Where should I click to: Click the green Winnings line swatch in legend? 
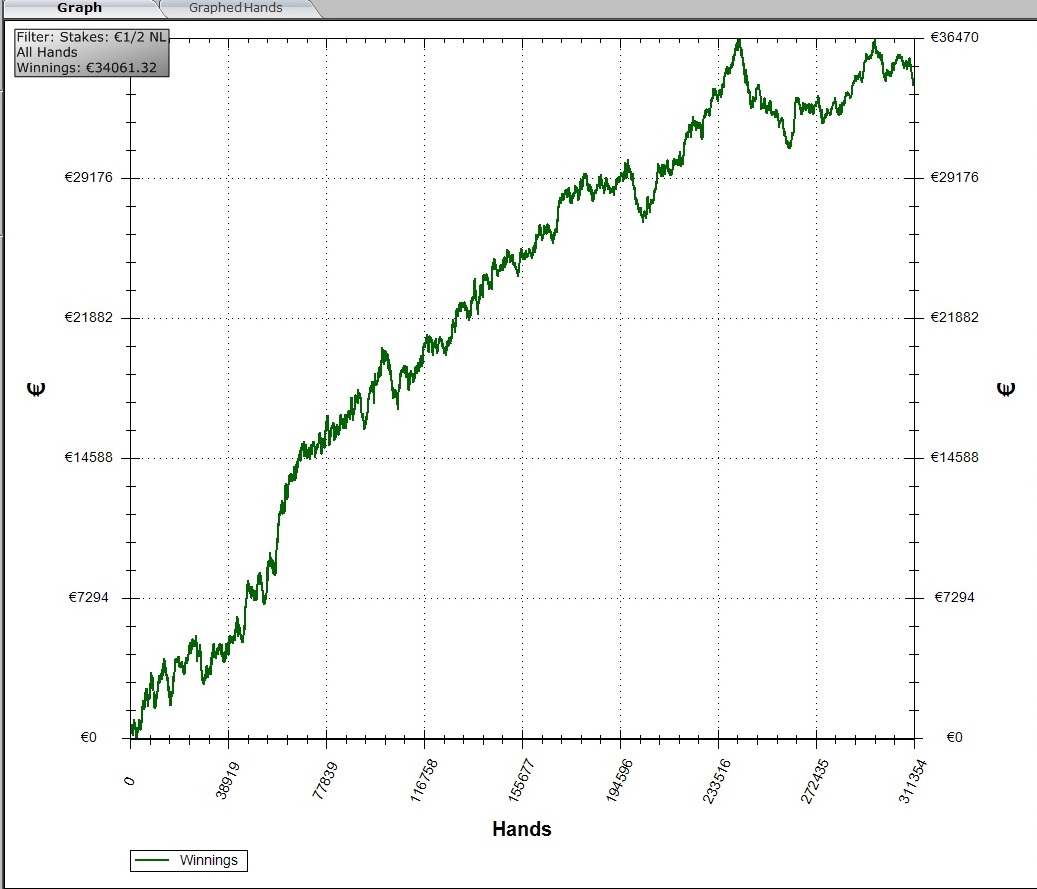[152, 860]
